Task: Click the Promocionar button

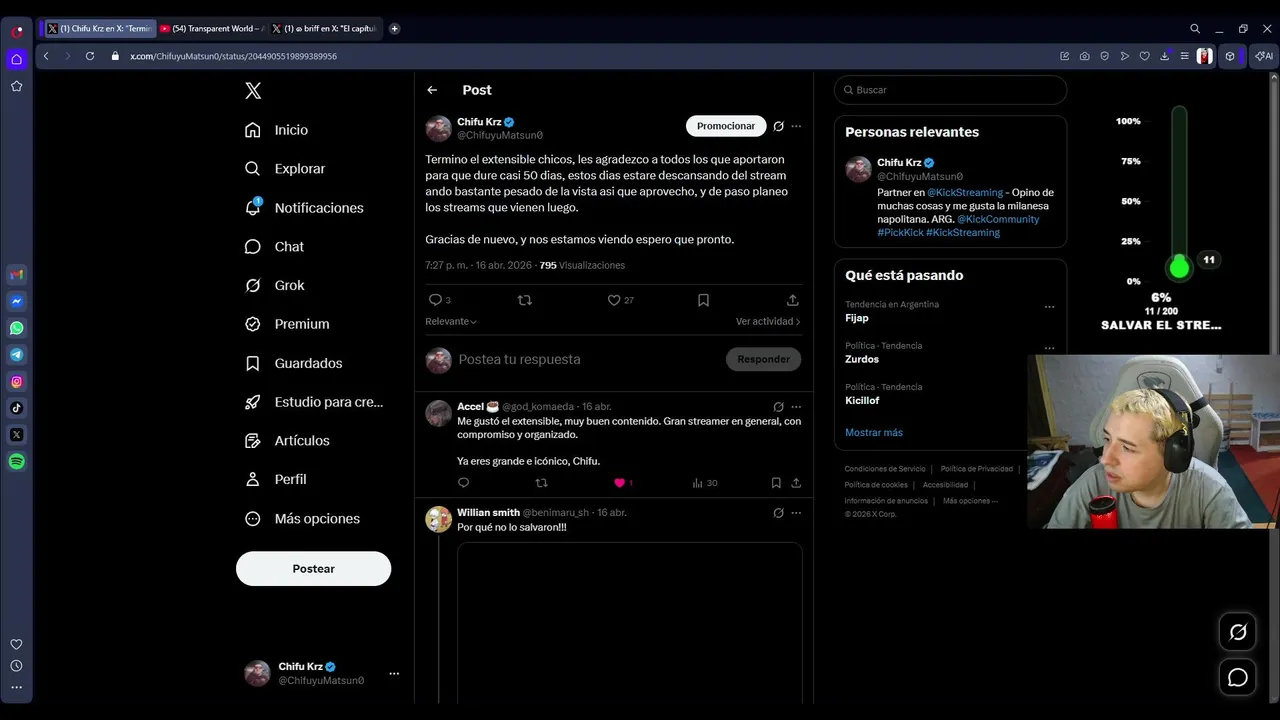Action: [x=726, y=126]
